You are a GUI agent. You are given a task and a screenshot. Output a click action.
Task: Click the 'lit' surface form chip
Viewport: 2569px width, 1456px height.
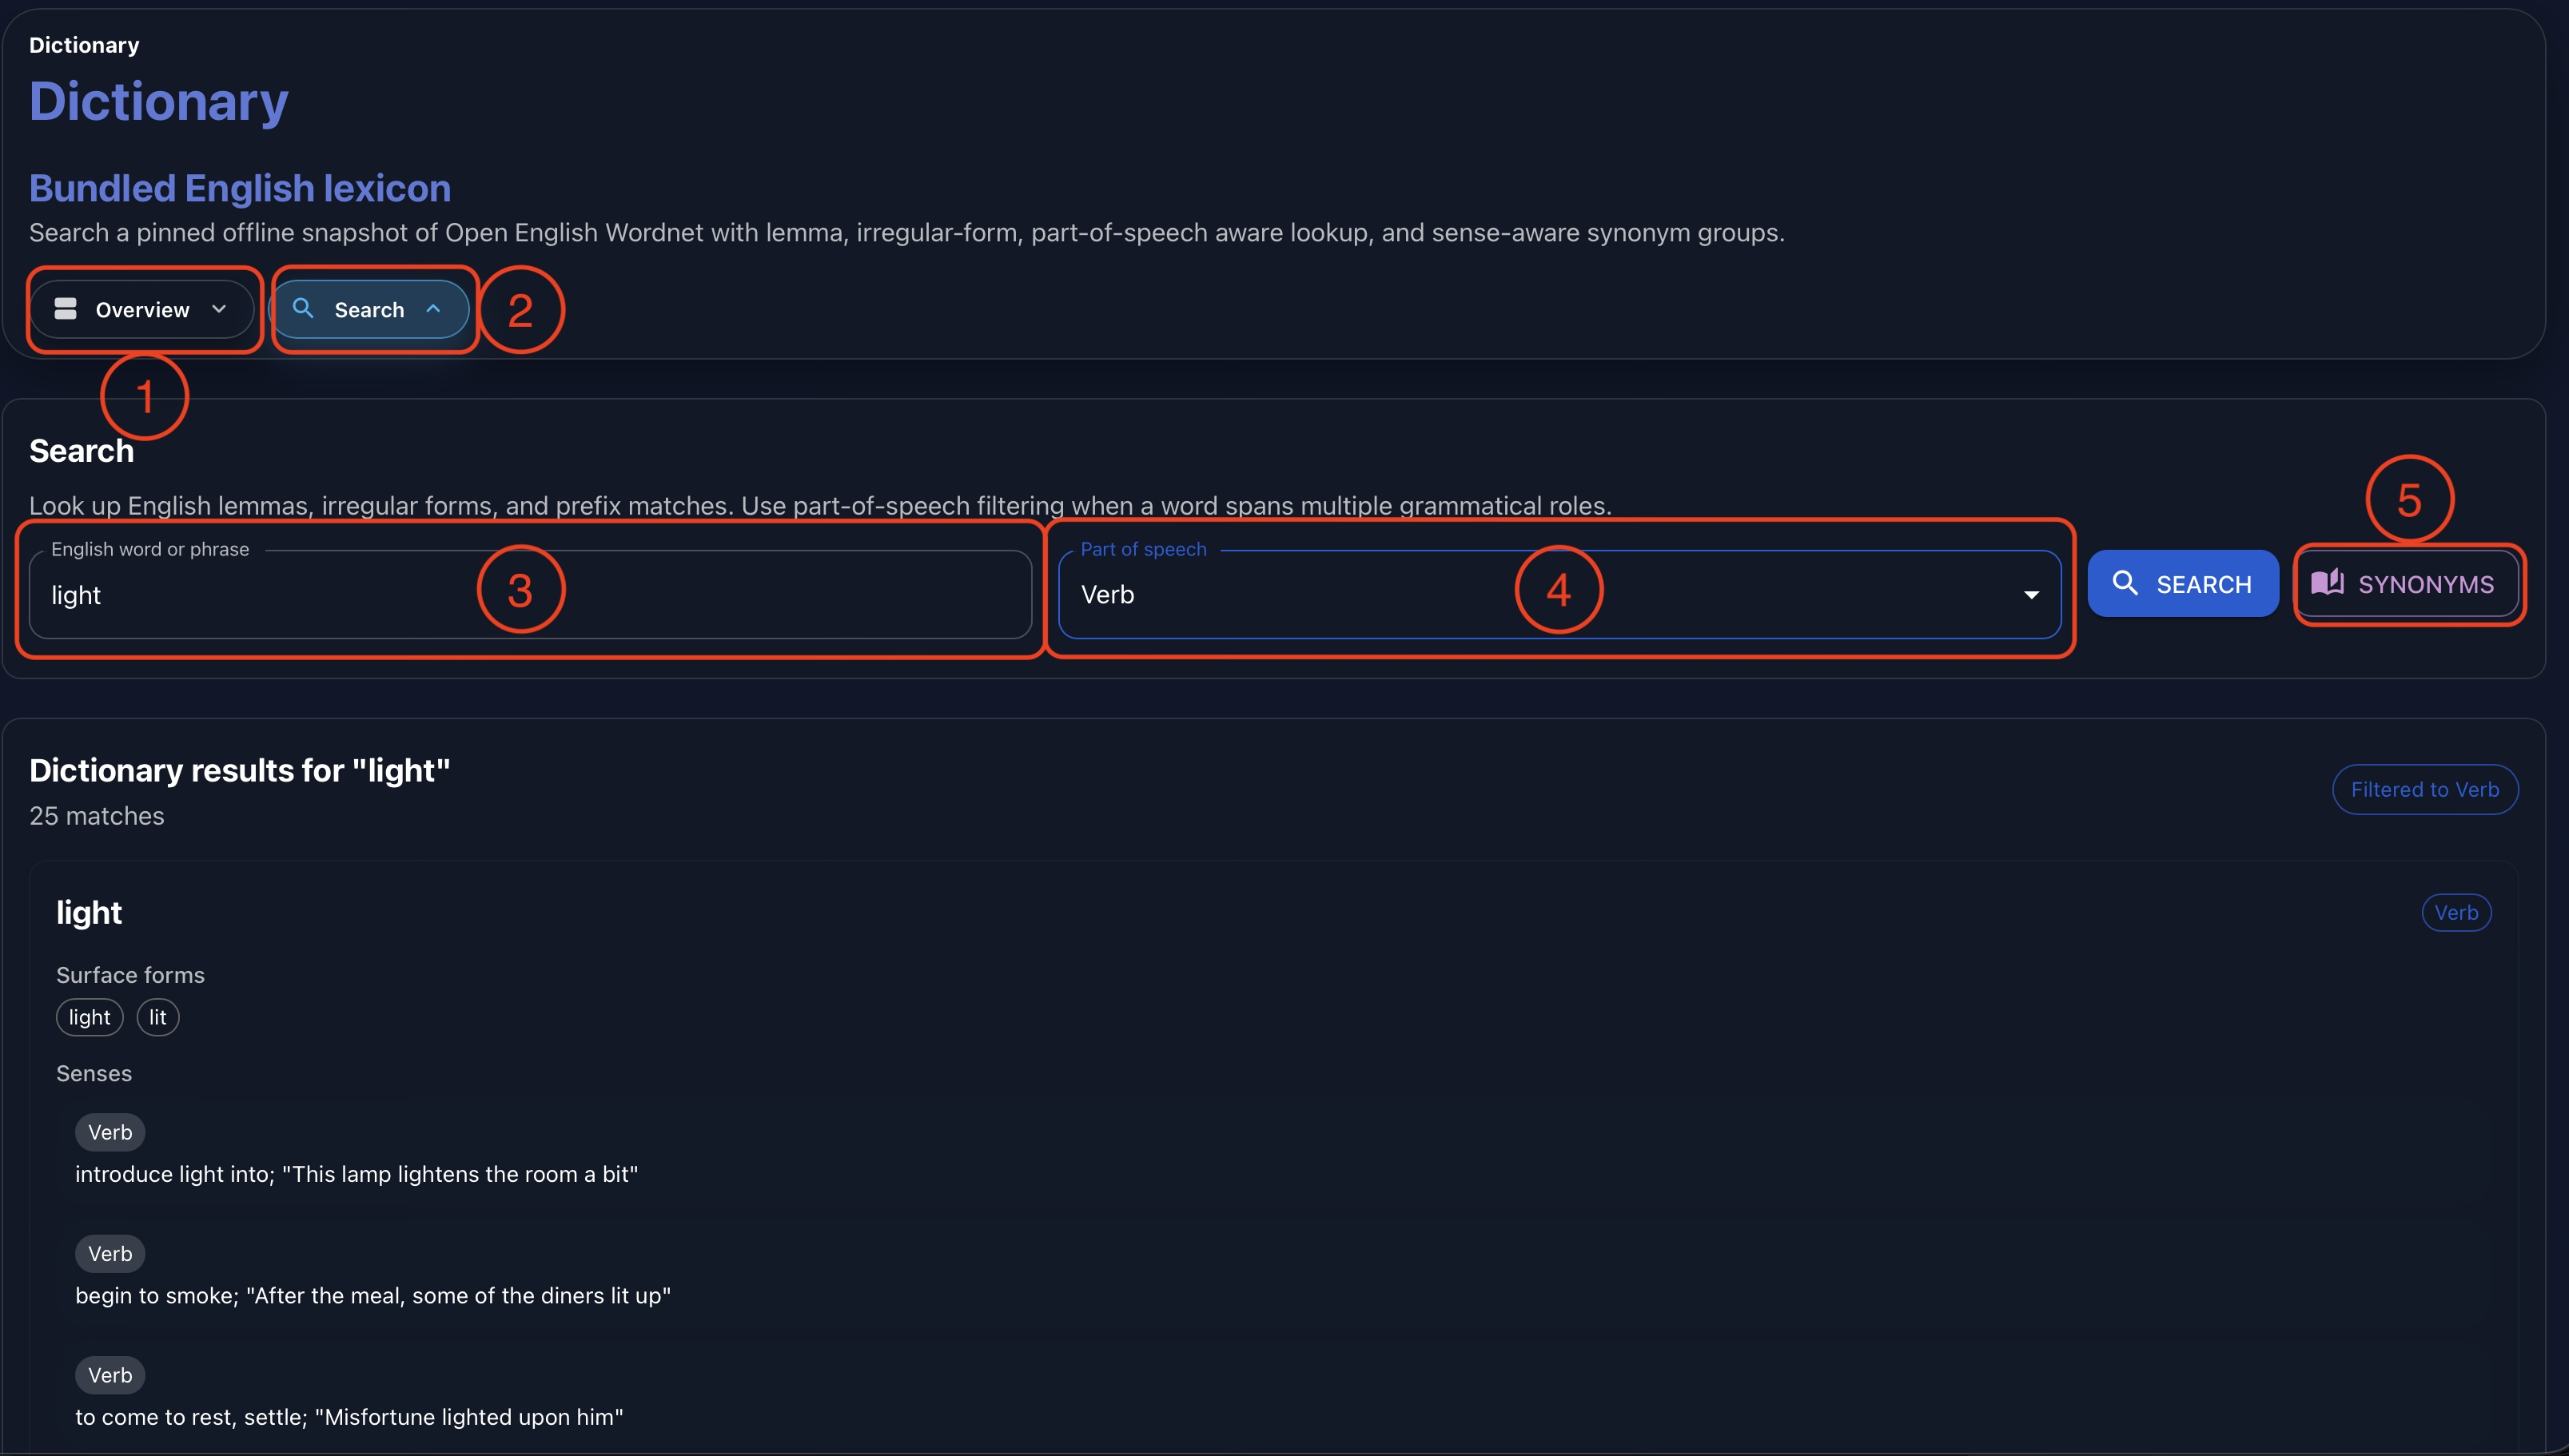point(157,1018)
